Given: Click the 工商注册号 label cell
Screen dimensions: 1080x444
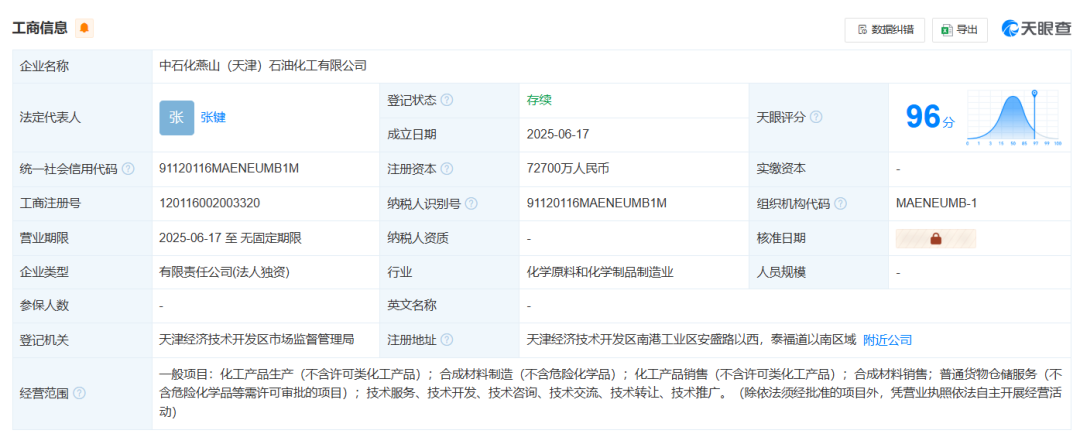Looking at the screenshot, I should click(83, 203).
